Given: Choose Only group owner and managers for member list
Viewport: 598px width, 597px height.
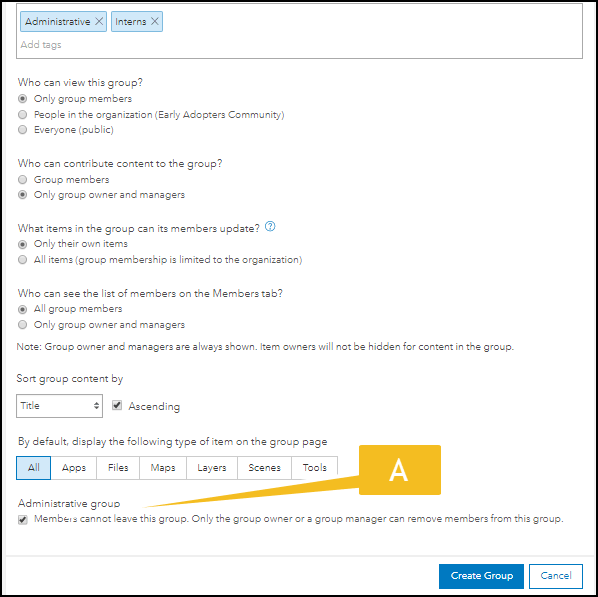Looking at the screenshot, I should coord(23,325).
